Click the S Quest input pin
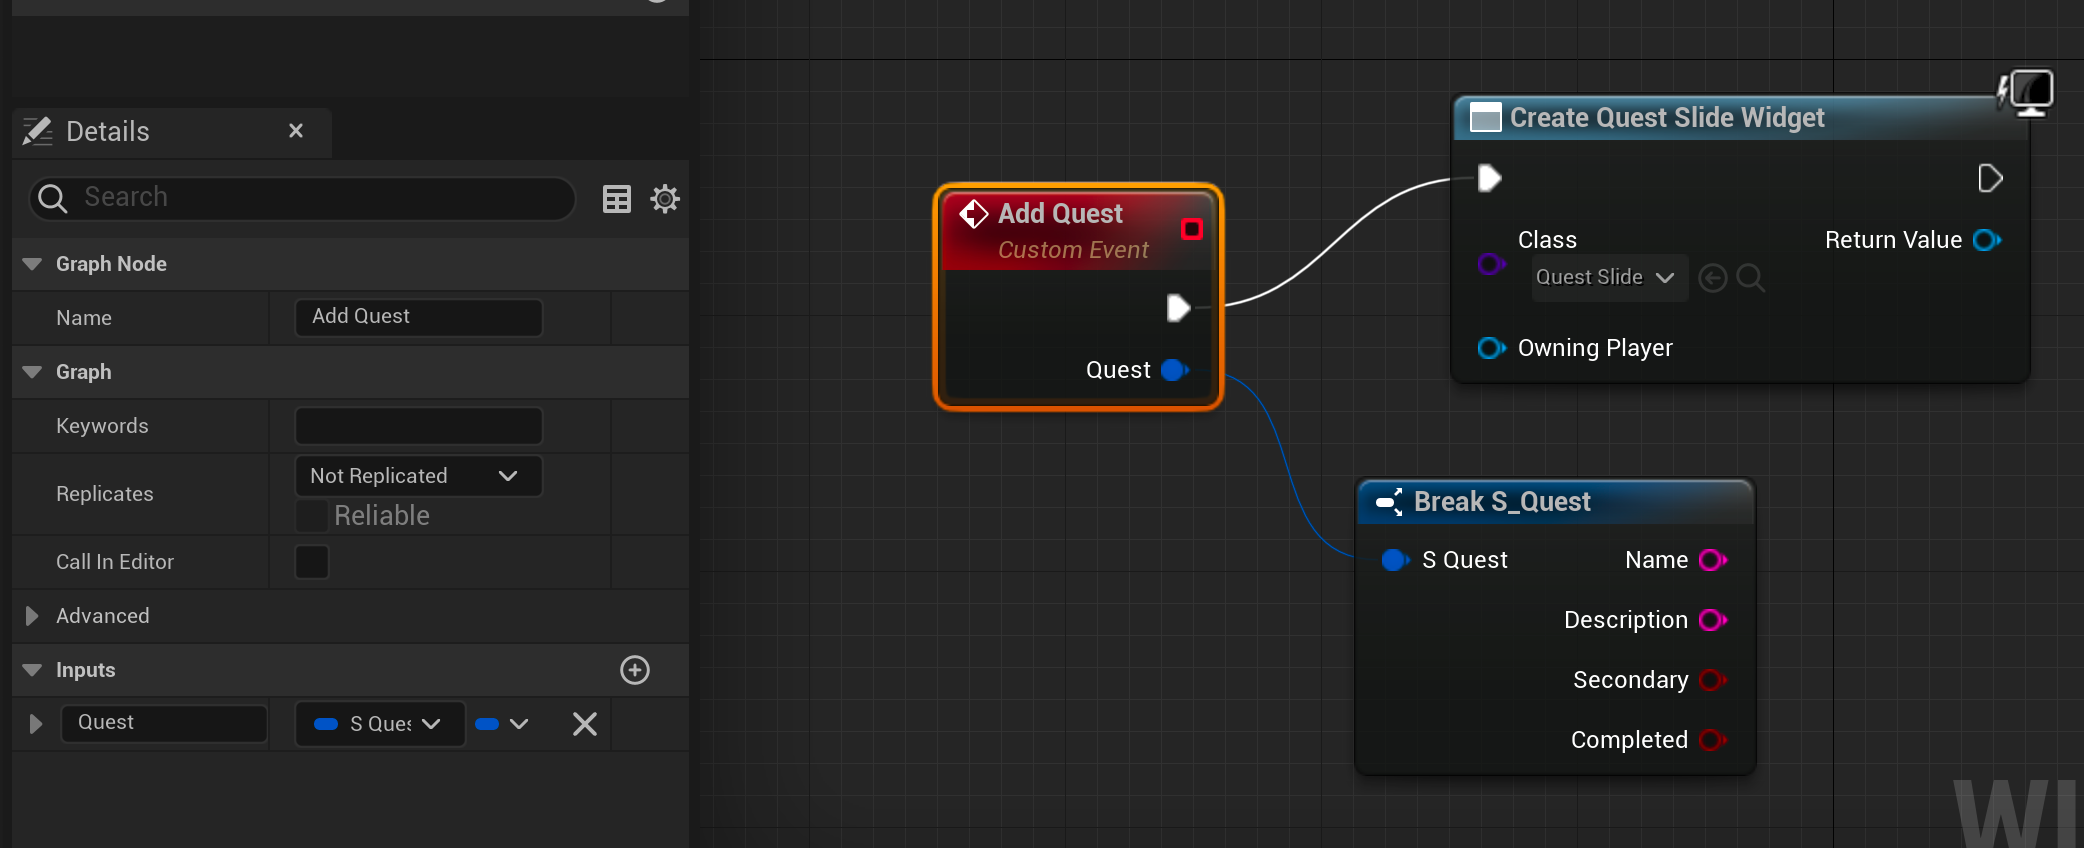 pyautogui.click(x=1395, y=560)
